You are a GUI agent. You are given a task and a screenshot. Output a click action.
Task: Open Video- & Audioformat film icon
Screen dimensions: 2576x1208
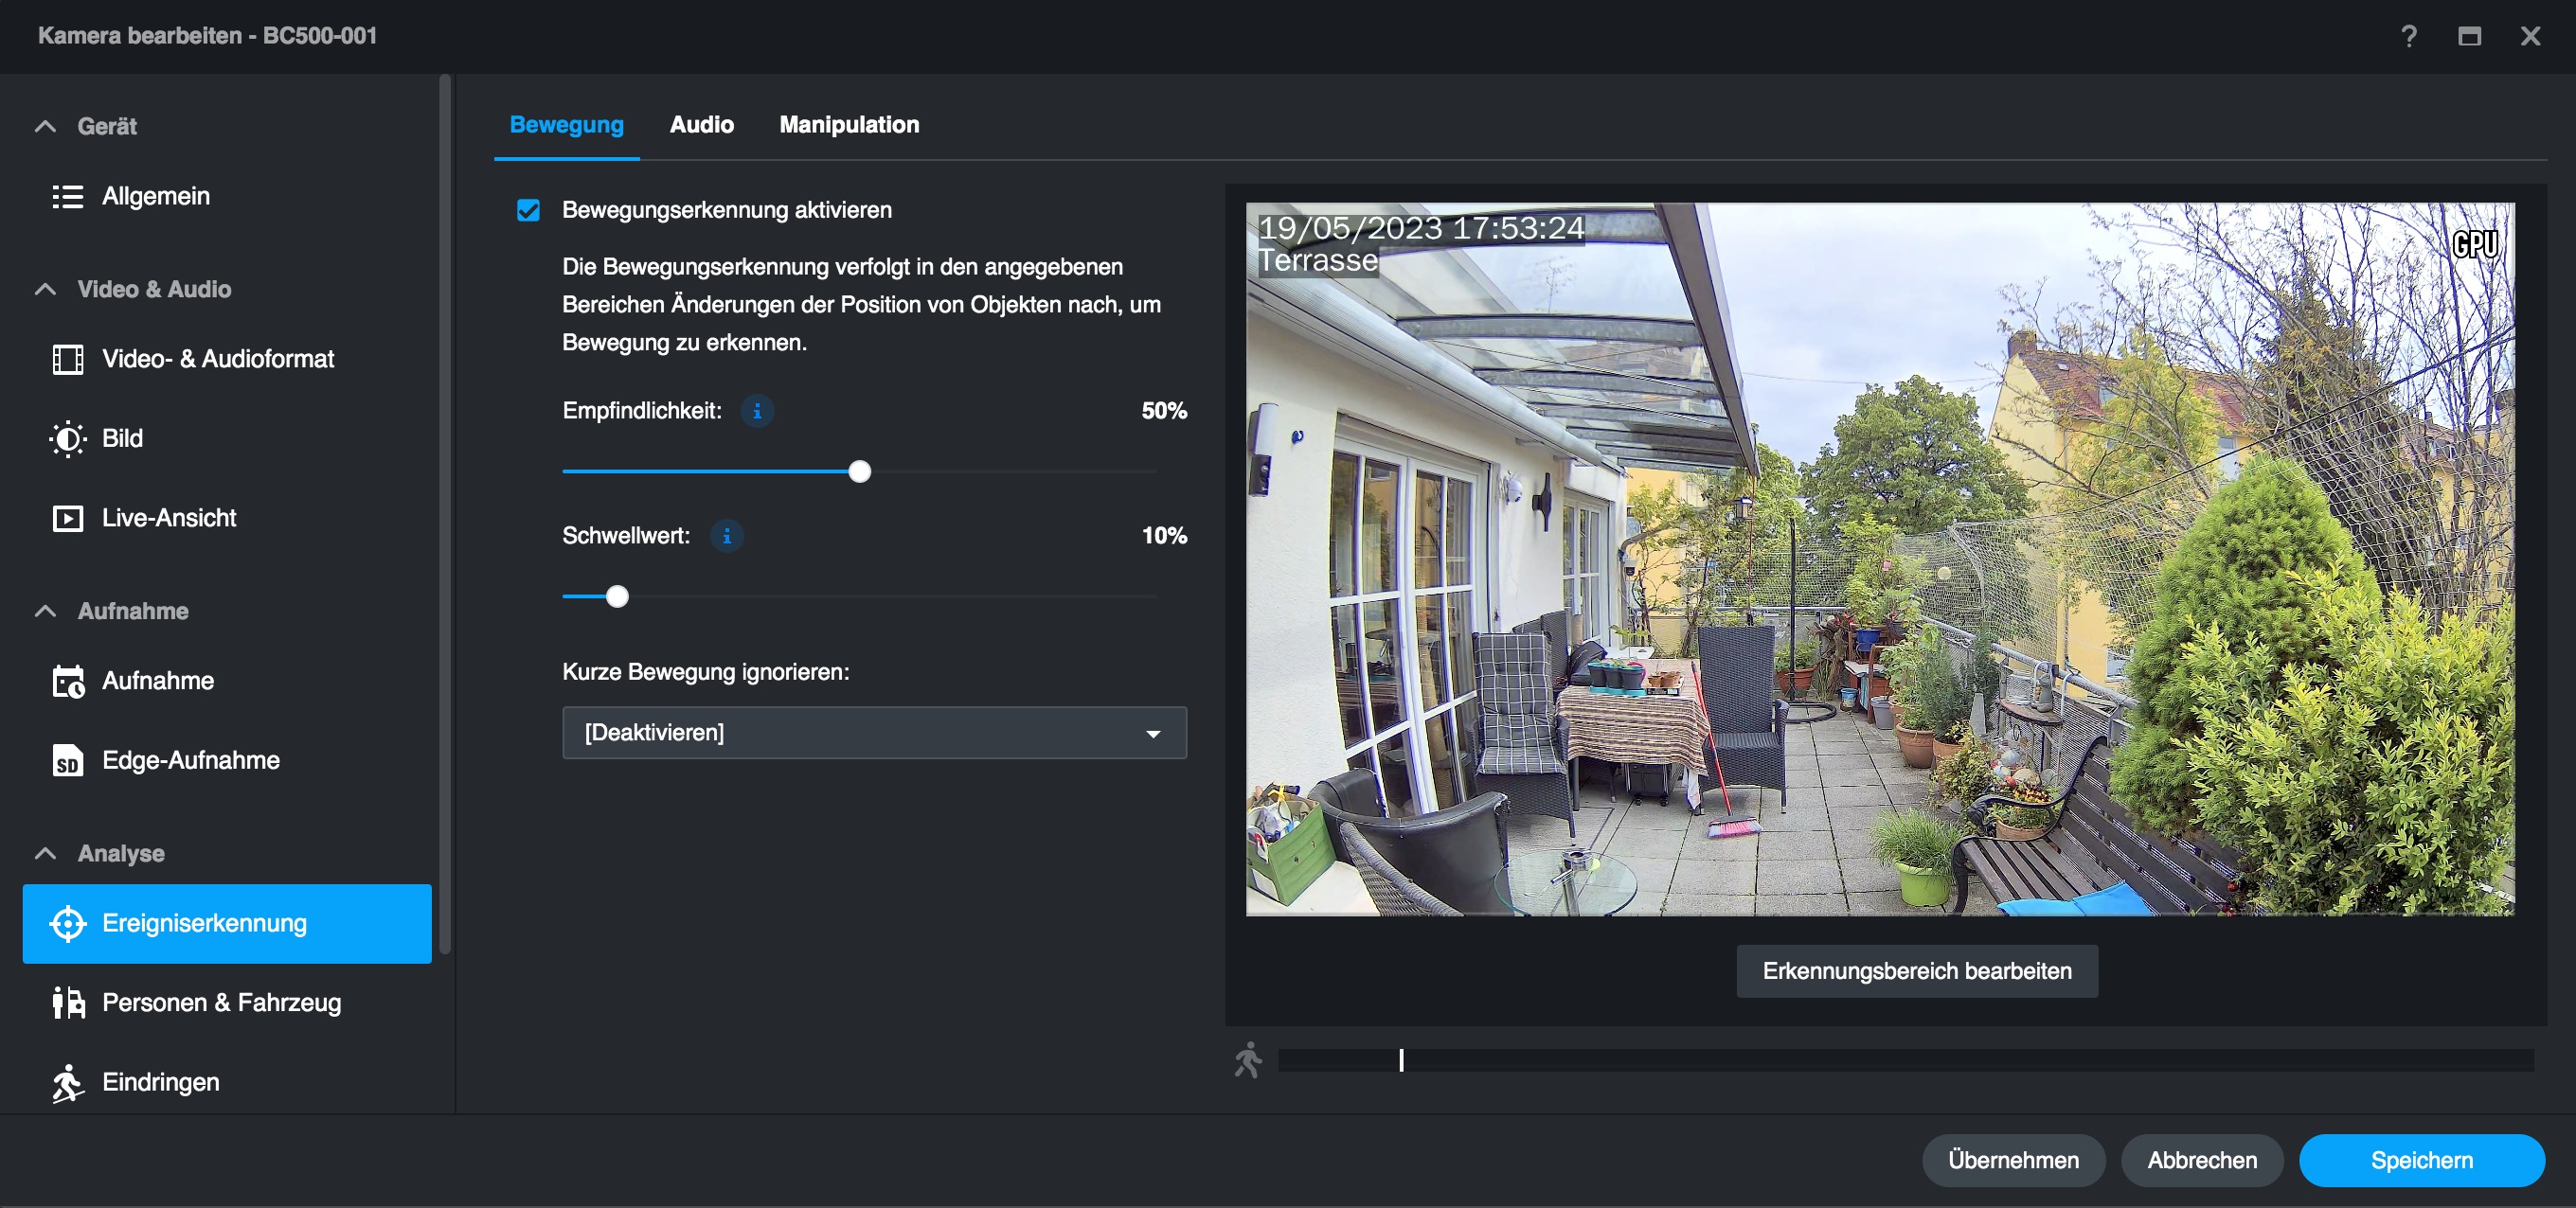click(x=67, y=359)
